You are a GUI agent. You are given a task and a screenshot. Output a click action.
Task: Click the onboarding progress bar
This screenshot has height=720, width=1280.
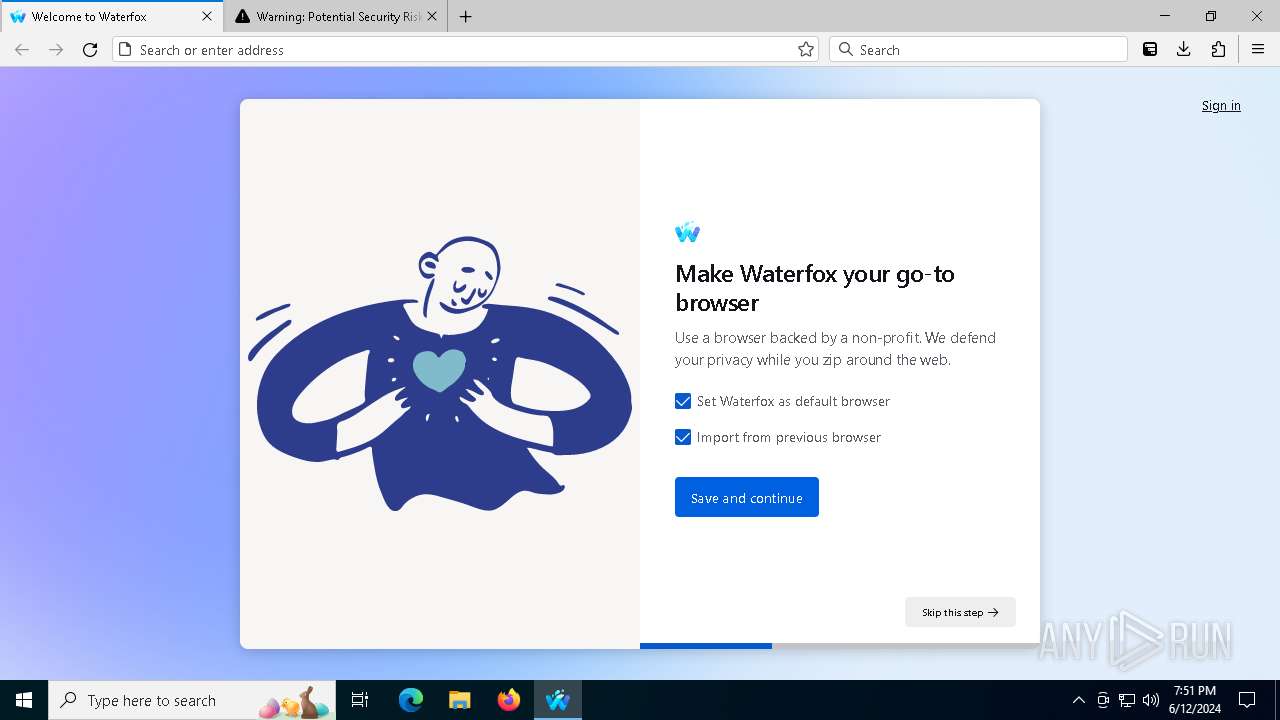840,646
